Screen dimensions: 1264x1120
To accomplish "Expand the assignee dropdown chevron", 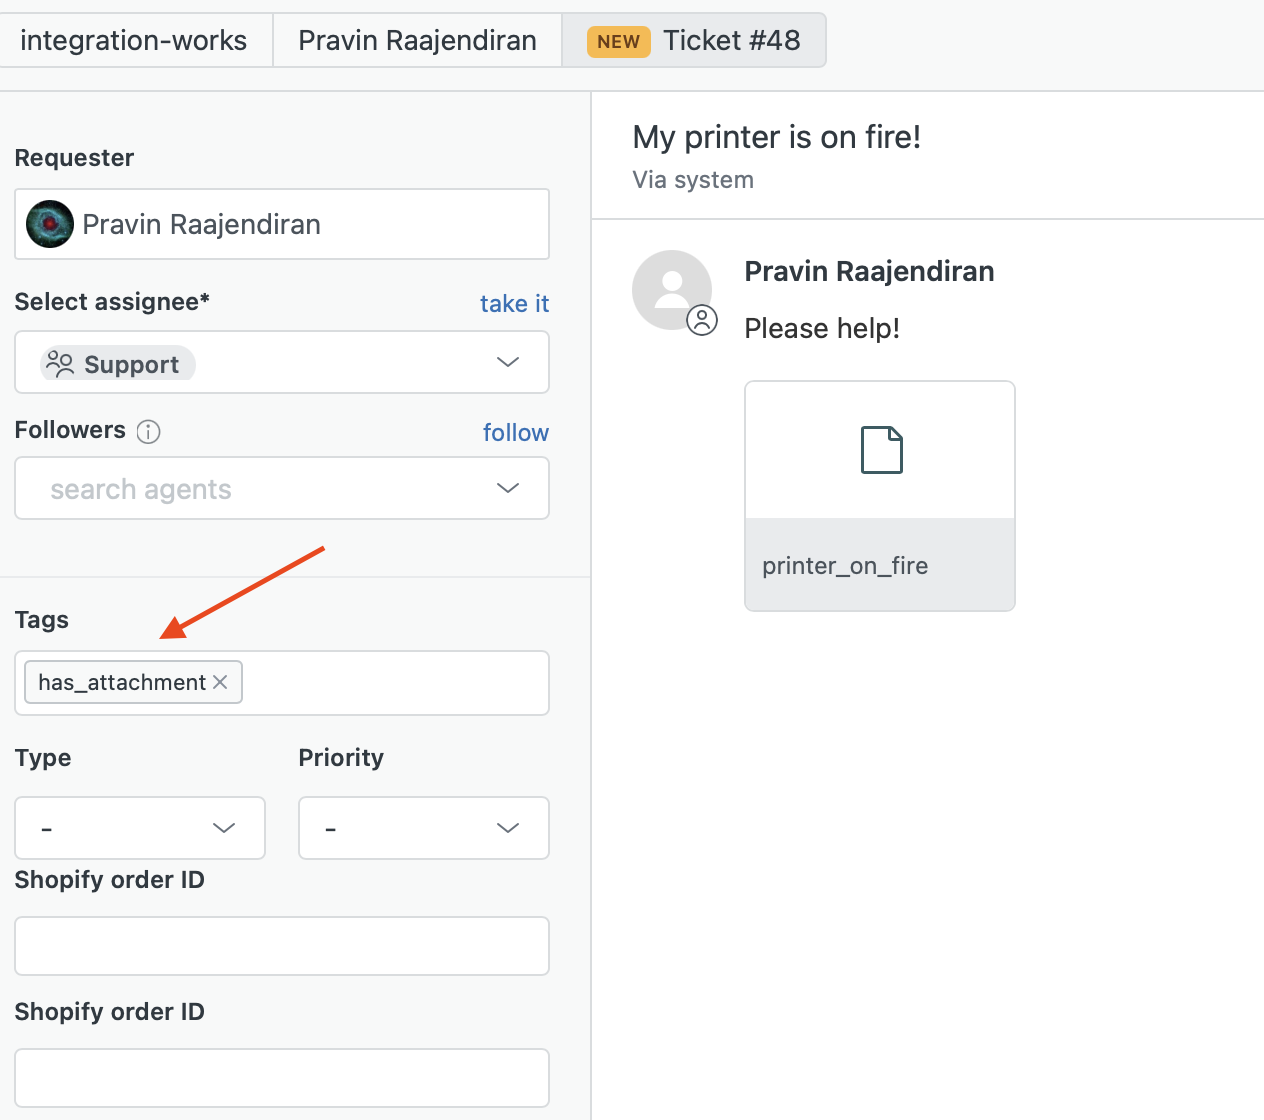I will coord(508,362).
